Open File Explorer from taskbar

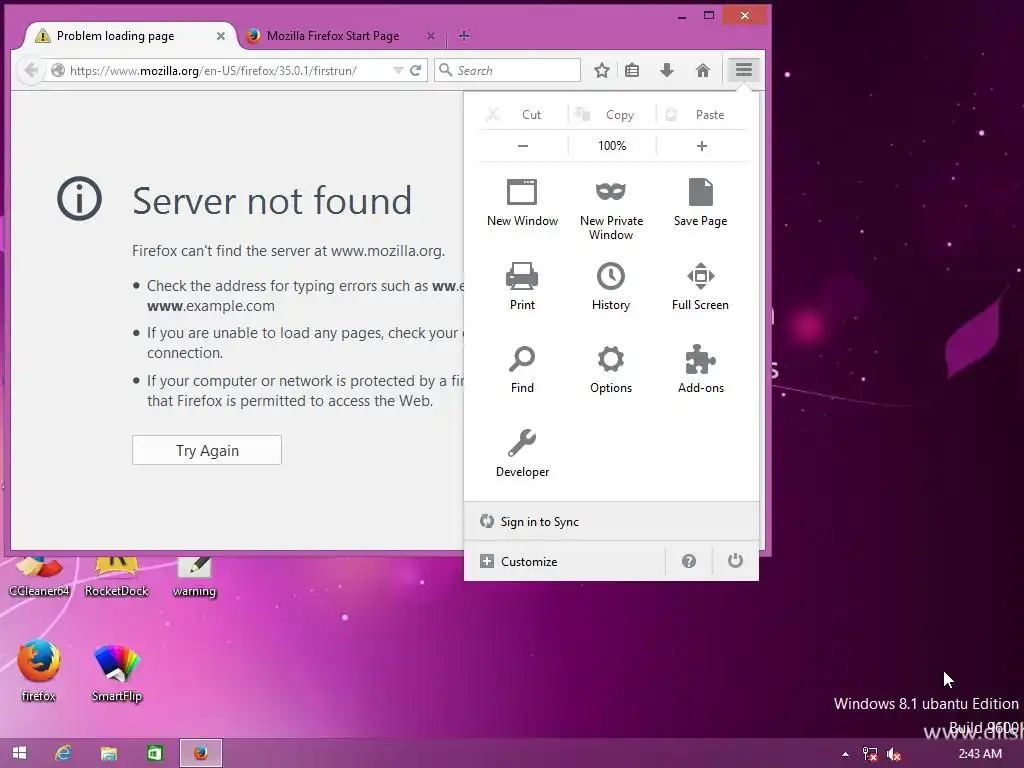(x=108, y=753)
